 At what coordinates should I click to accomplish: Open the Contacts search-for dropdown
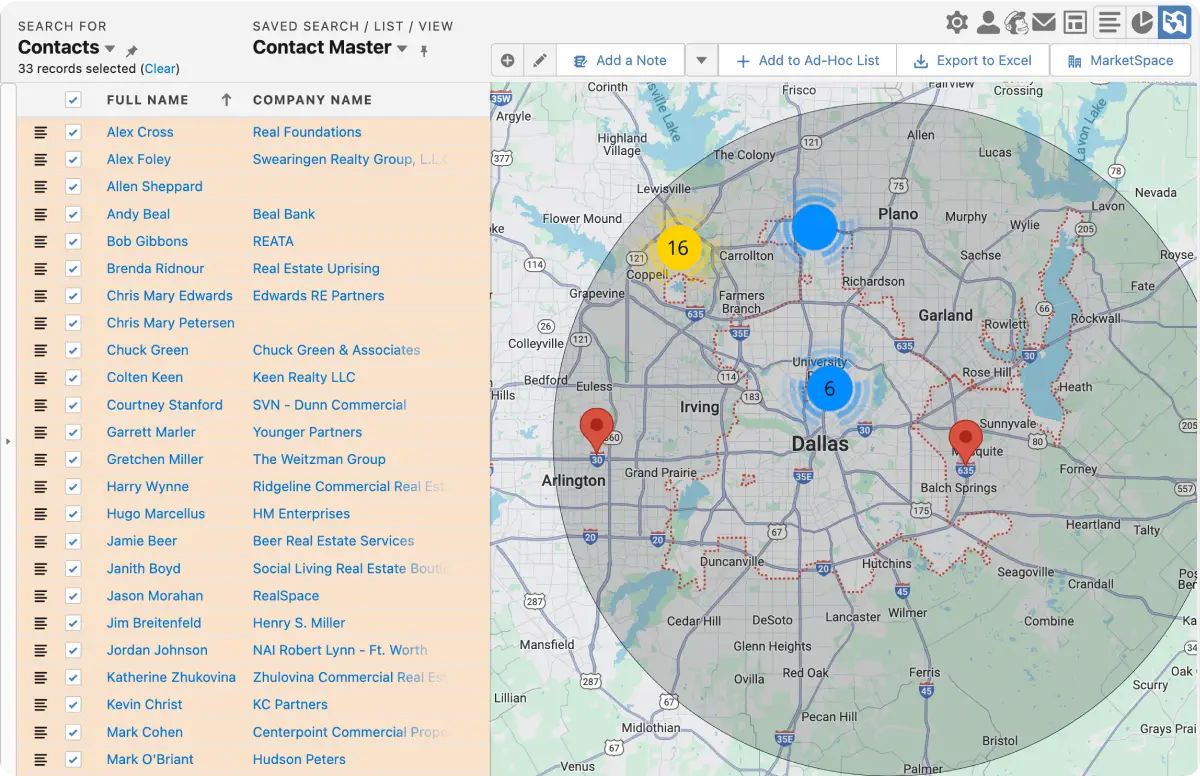110,49
